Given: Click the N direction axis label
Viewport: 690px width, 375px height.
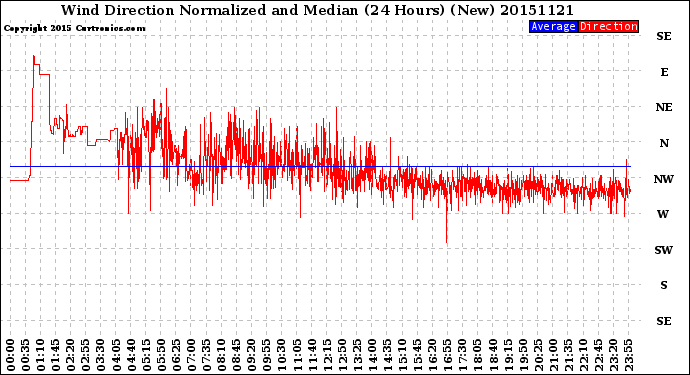Looking at the screenshot, I should pos(664,143).
